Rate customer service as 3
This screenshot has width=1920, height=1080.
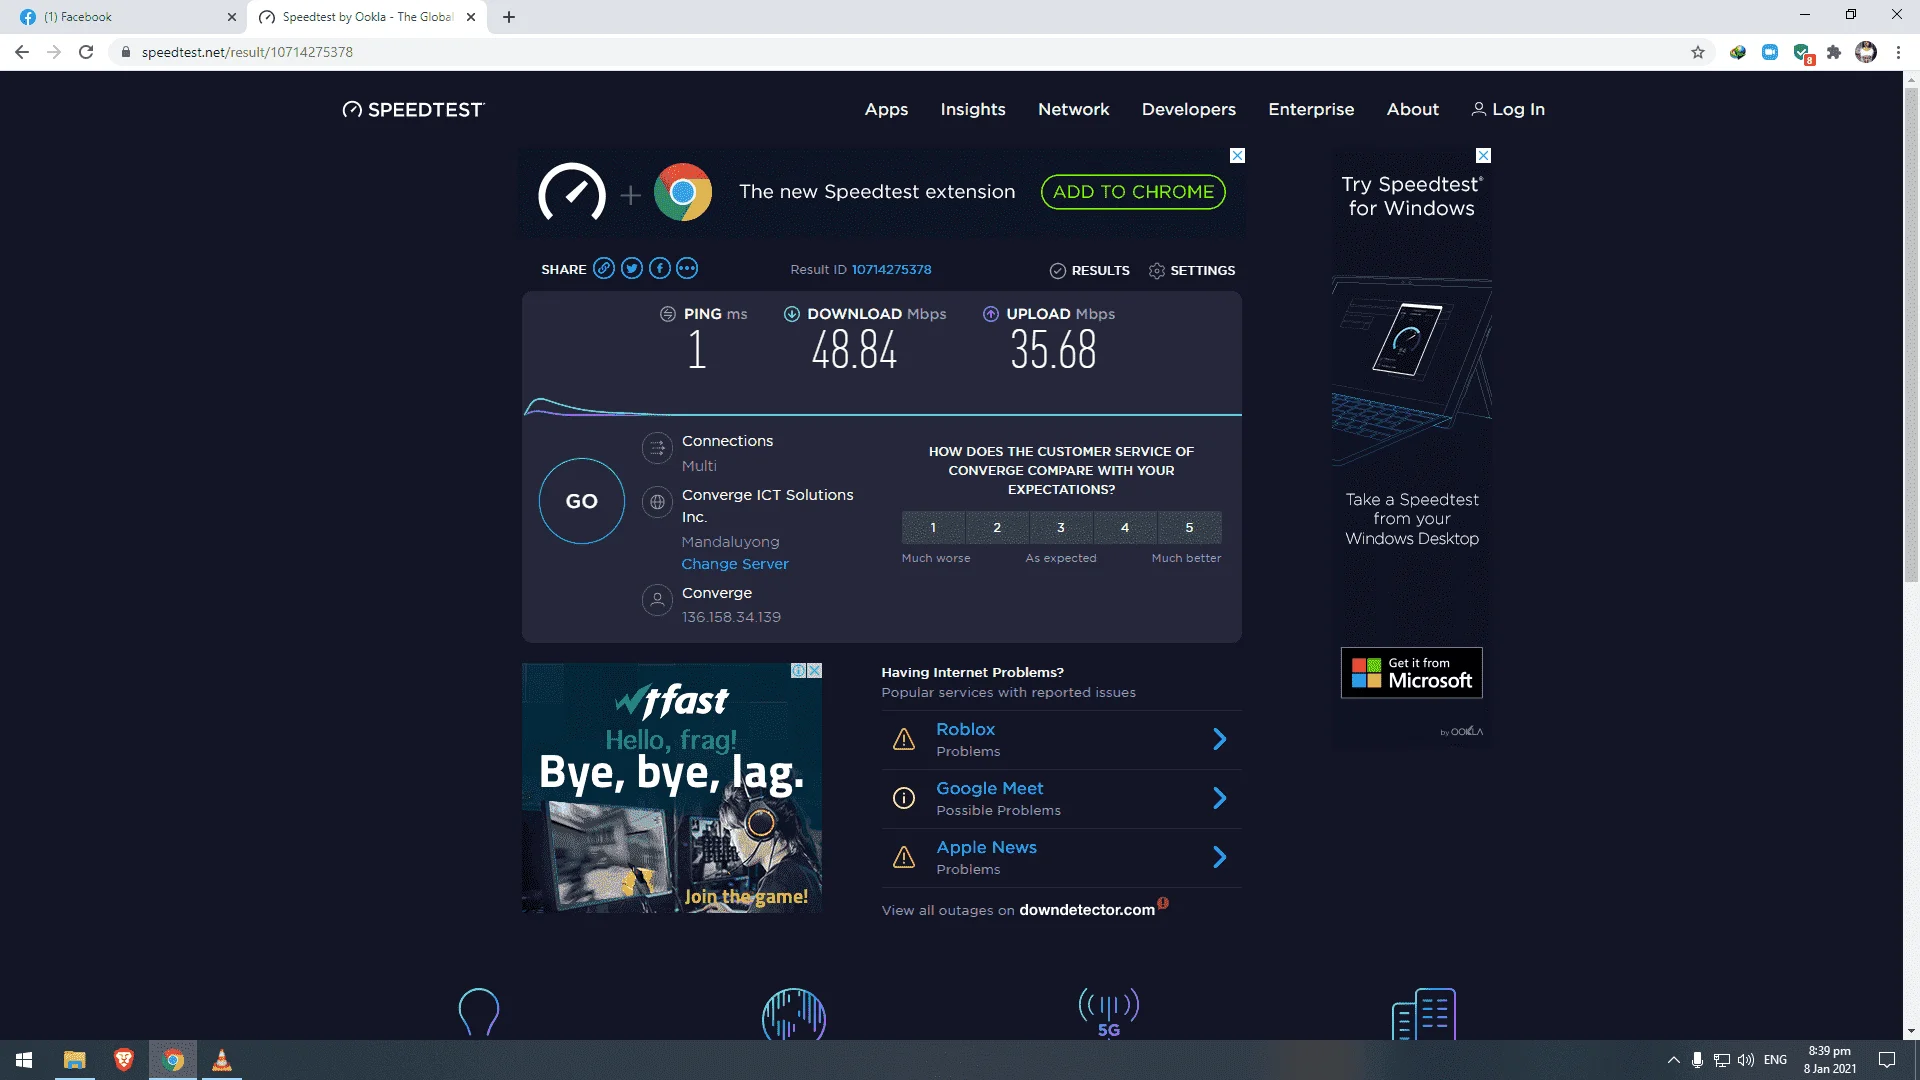(x=1061, y=527)
